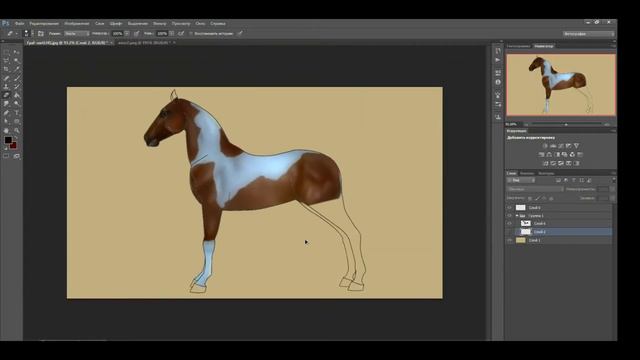Open the layer blend mode dropdown

535,189
